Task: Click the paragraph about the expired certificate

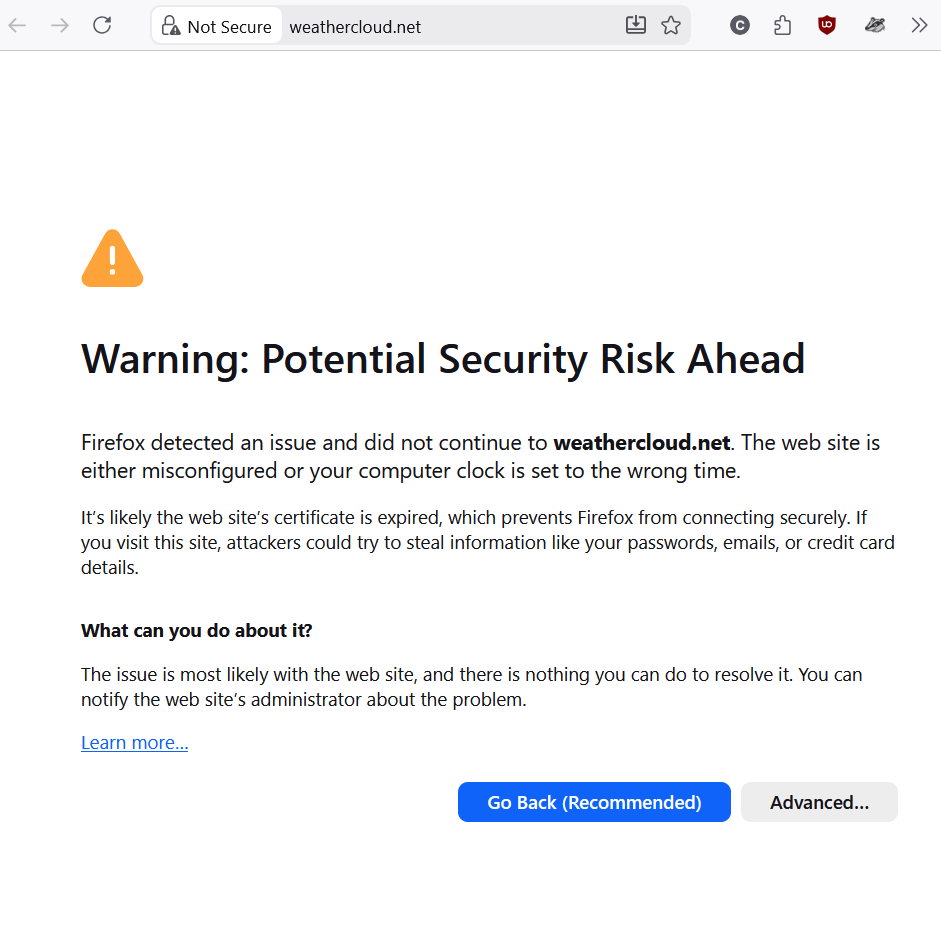Action: 487,542
